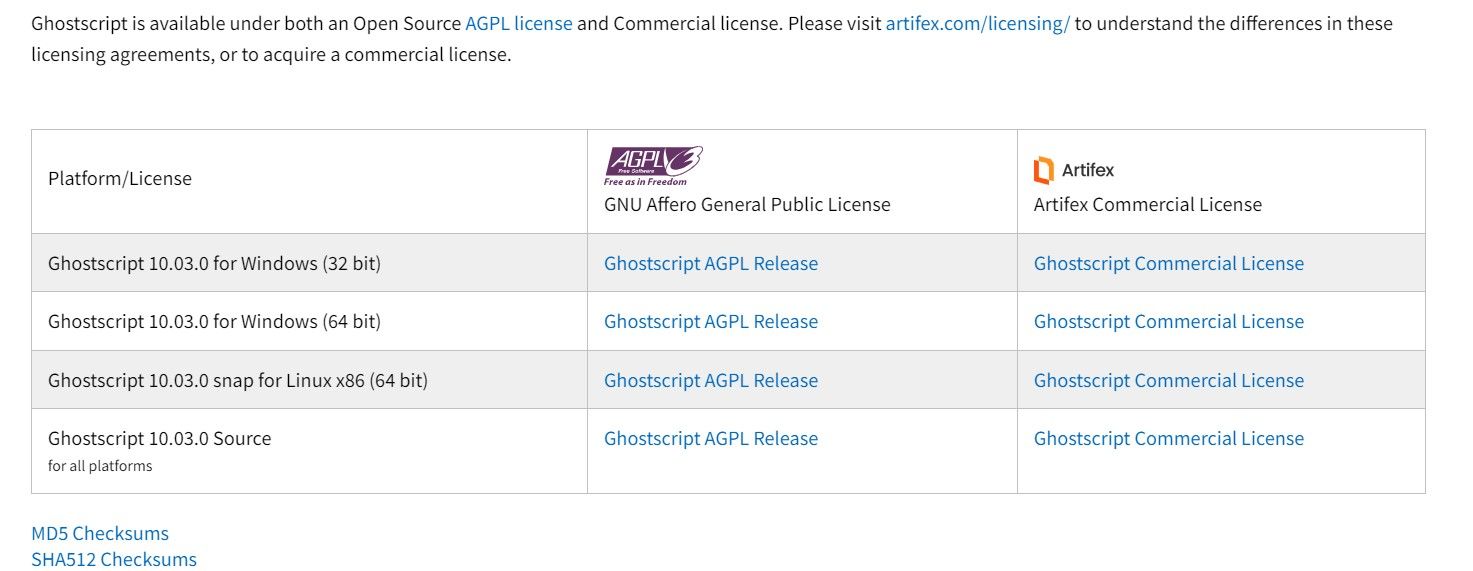The width and height of the screenshot is (1473, 571).
Task: Download Linux x86 snap Ghostscript AGPL Release
Action: [710, 381]
